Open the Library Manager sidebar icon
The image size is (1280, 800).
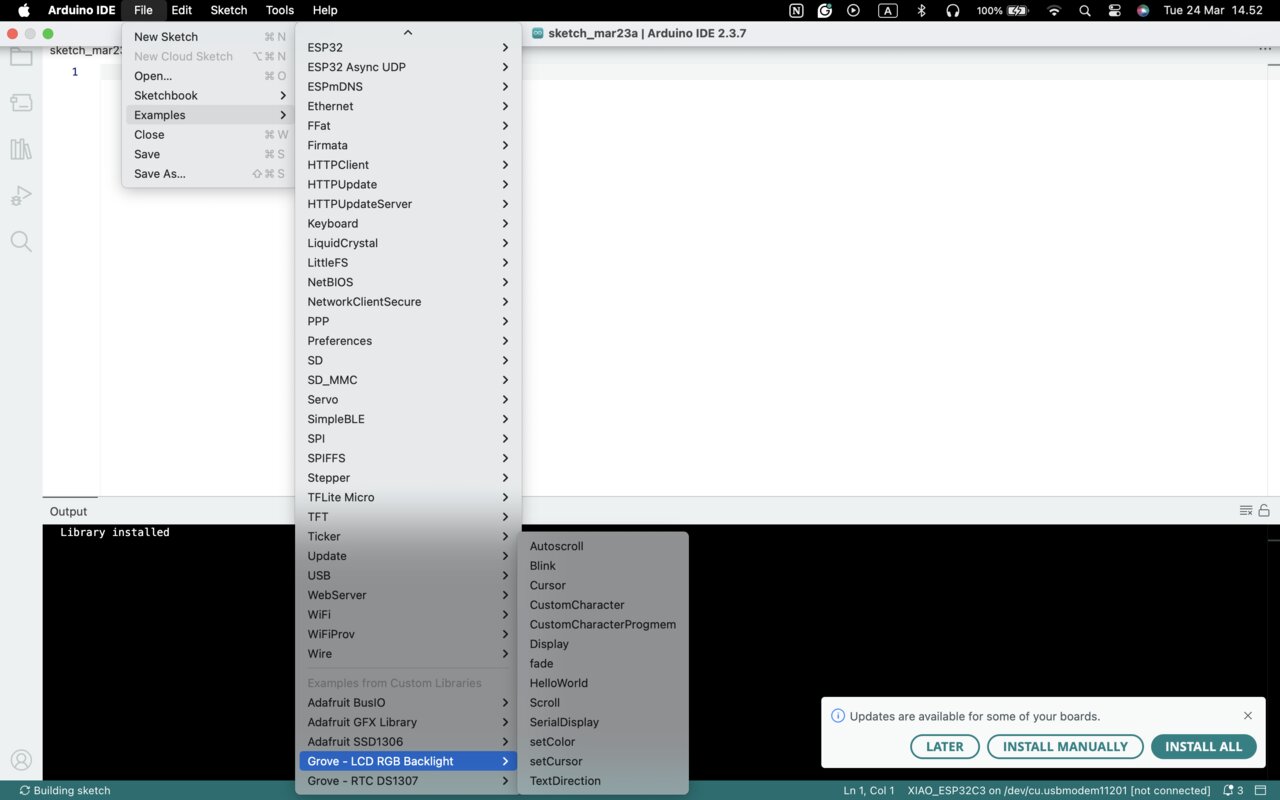click(21, 149)
